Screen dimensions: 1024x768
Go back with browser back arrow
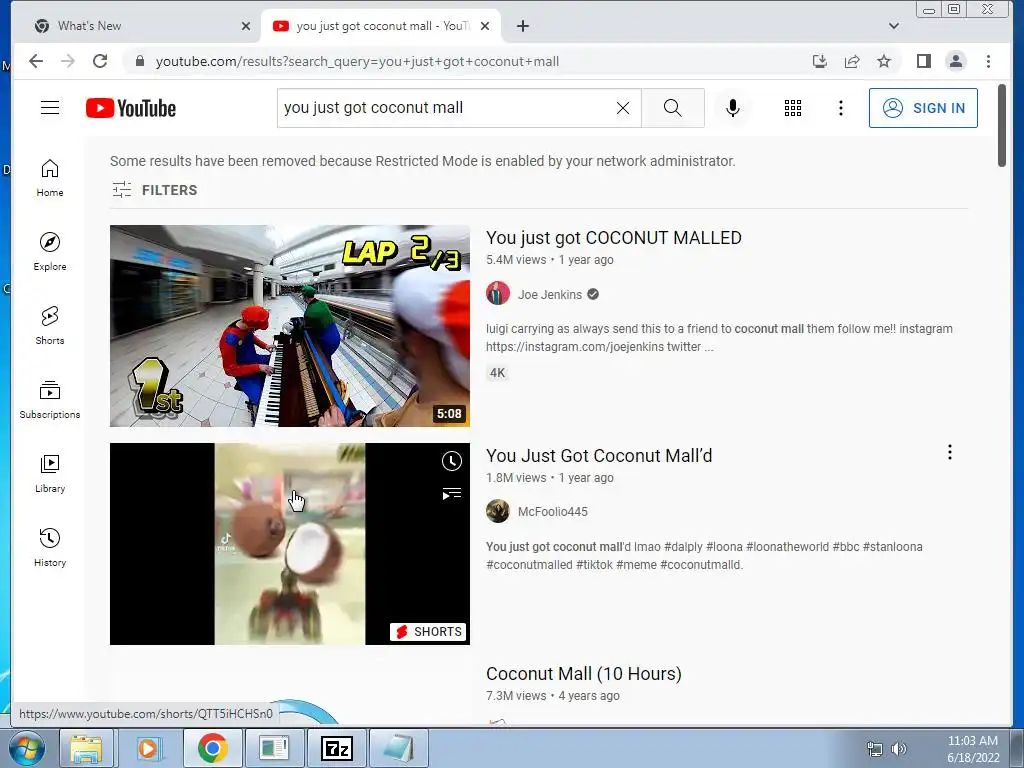tap(36, 61)
